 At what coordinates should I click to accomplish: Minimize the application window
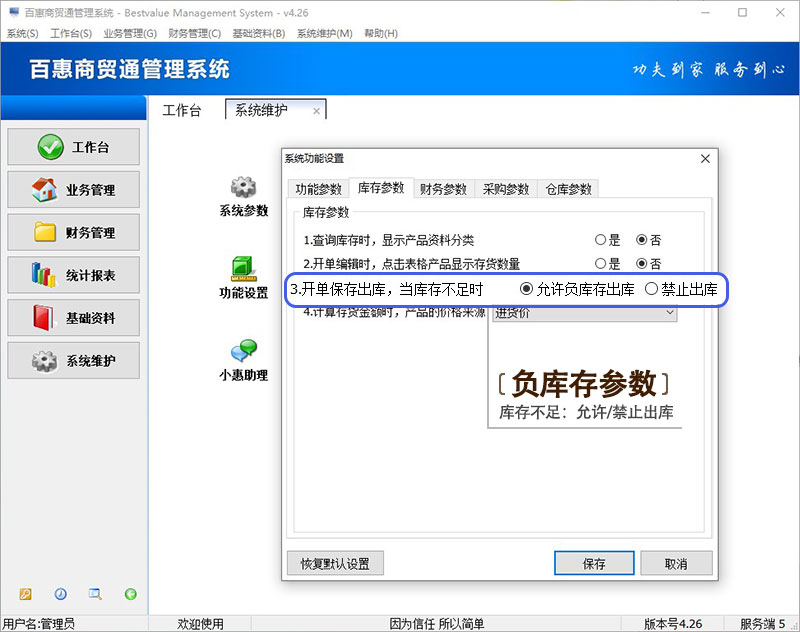[705, 12]
